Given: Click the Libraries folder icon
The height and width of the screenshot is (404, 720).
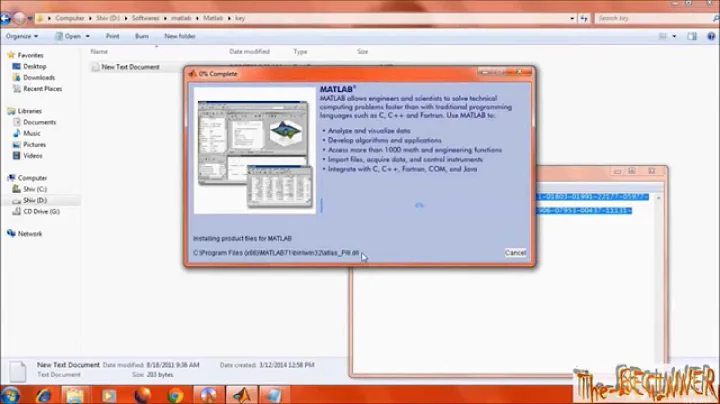Looking at the screenshot, I should [x=11, y=111].
